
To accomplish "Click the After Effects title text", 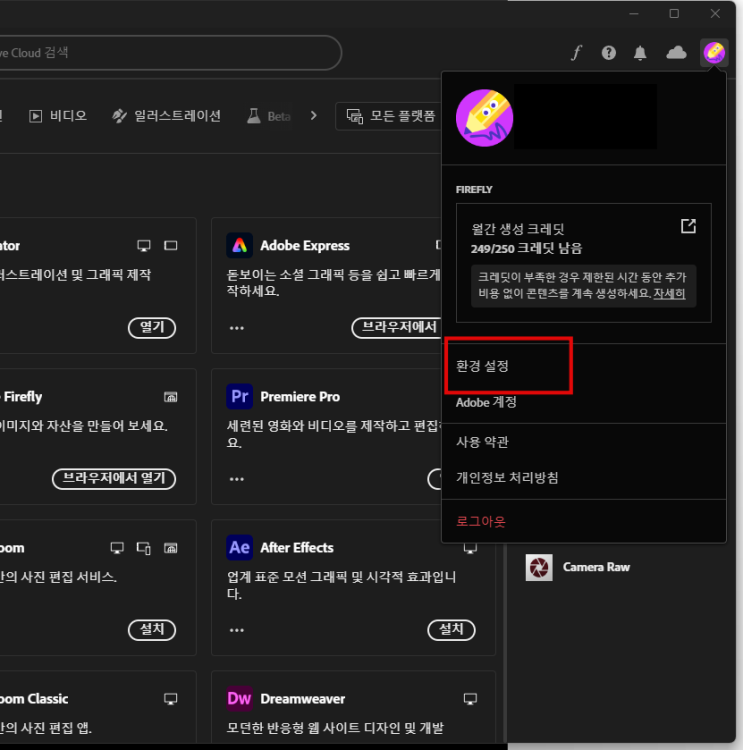I will [297, 548].
